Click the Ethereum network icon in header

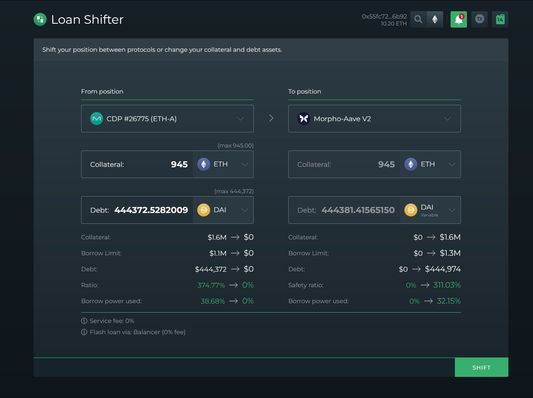[435, 19]
